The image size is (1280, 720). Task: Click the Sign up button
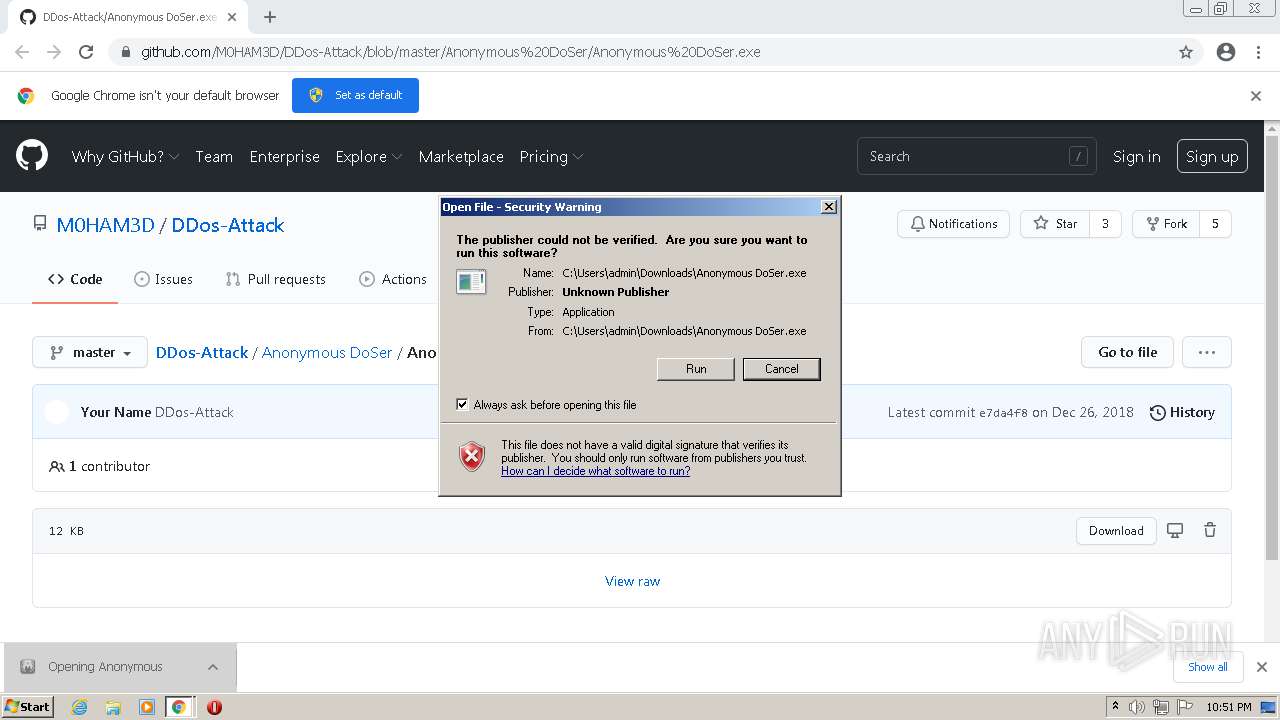pos(1212,156)
